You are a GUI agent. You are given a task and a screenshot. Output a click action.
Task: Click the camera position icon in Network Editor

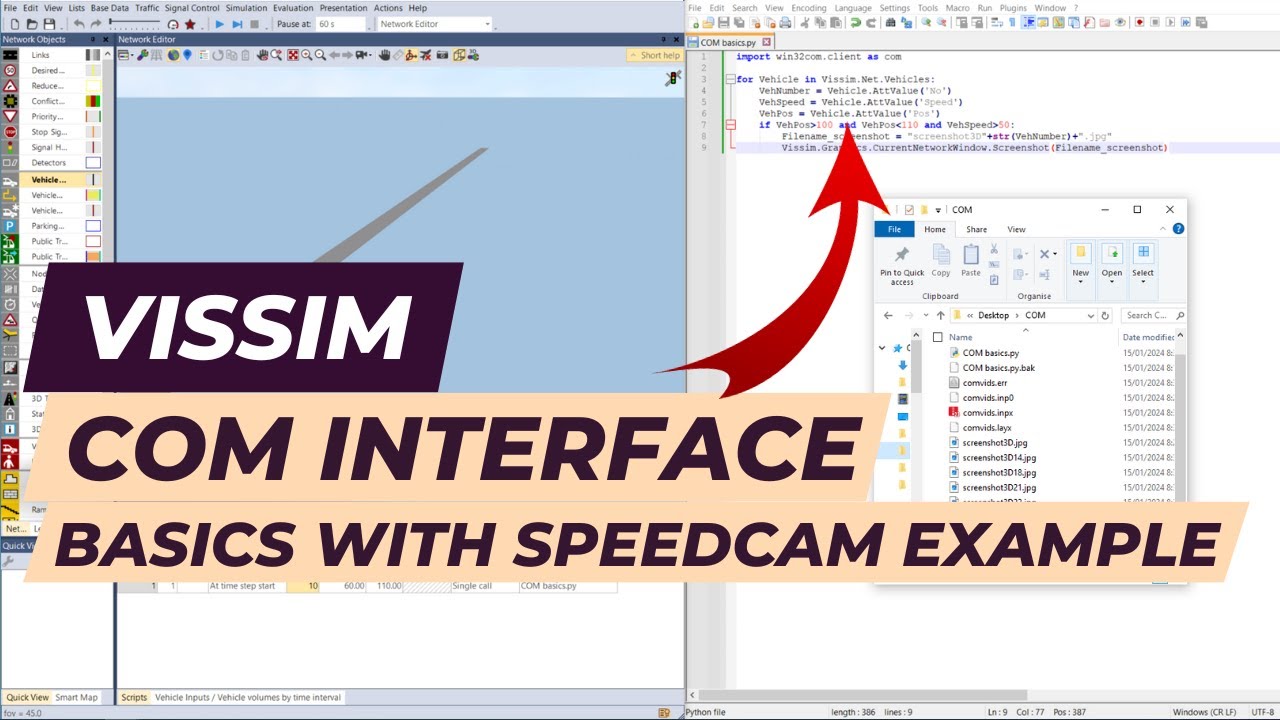(x=361, y=55)
